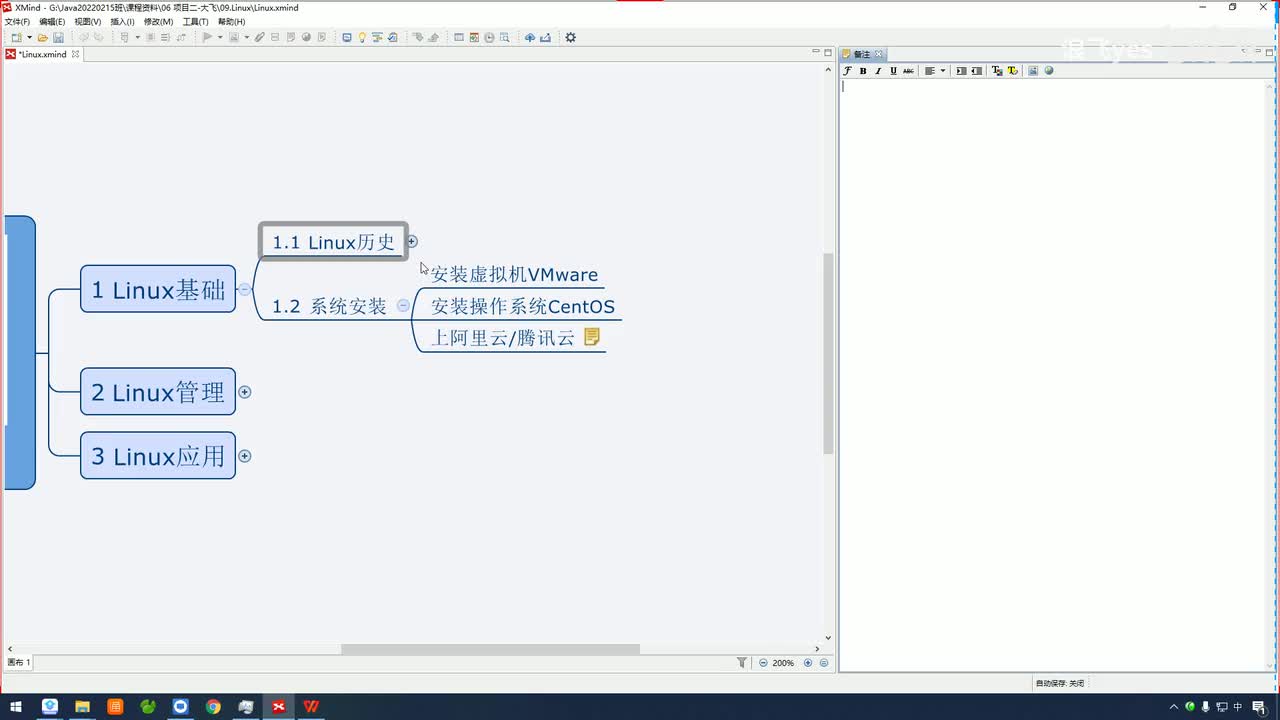The height and width of the screenshot is (720, 1280).
Task: Zoom in with the plus button
Action: 808,662
